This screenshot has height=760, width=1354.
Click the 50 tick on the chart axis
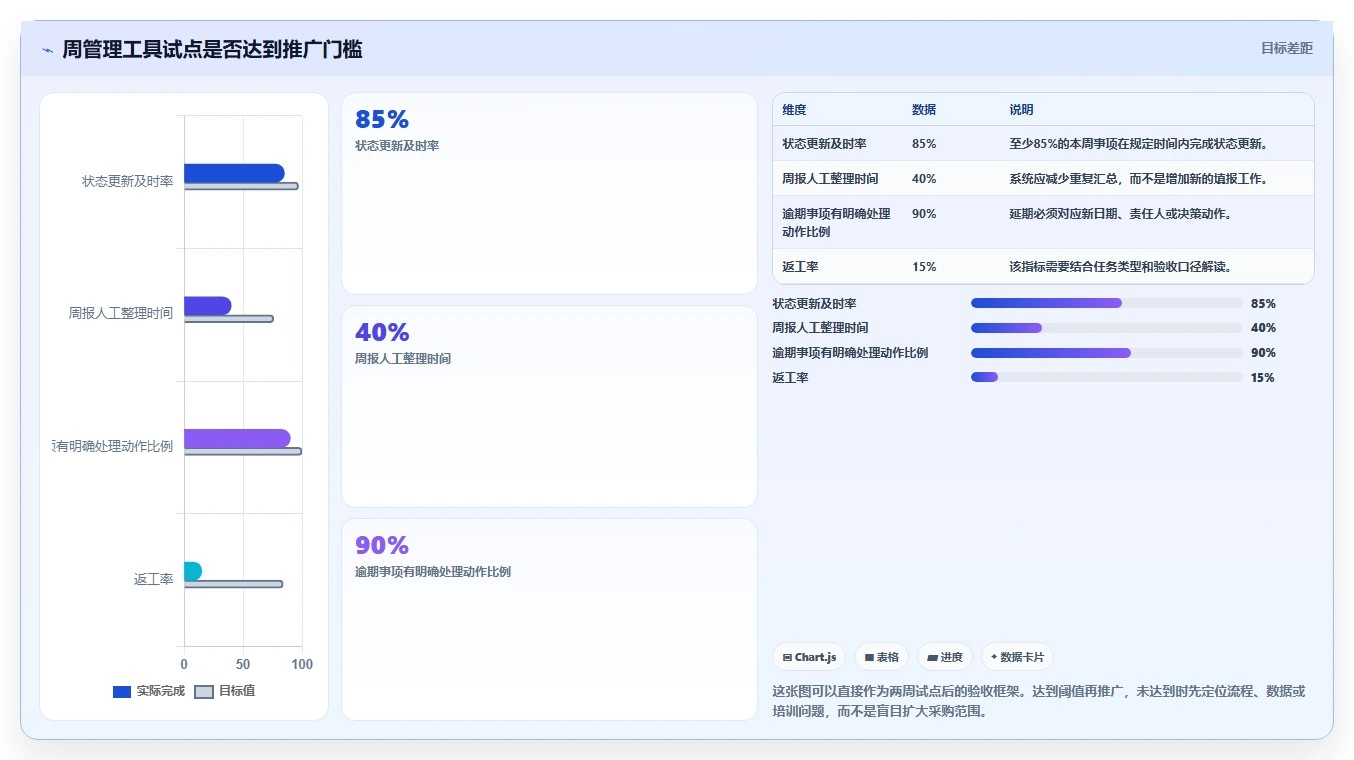243,664
